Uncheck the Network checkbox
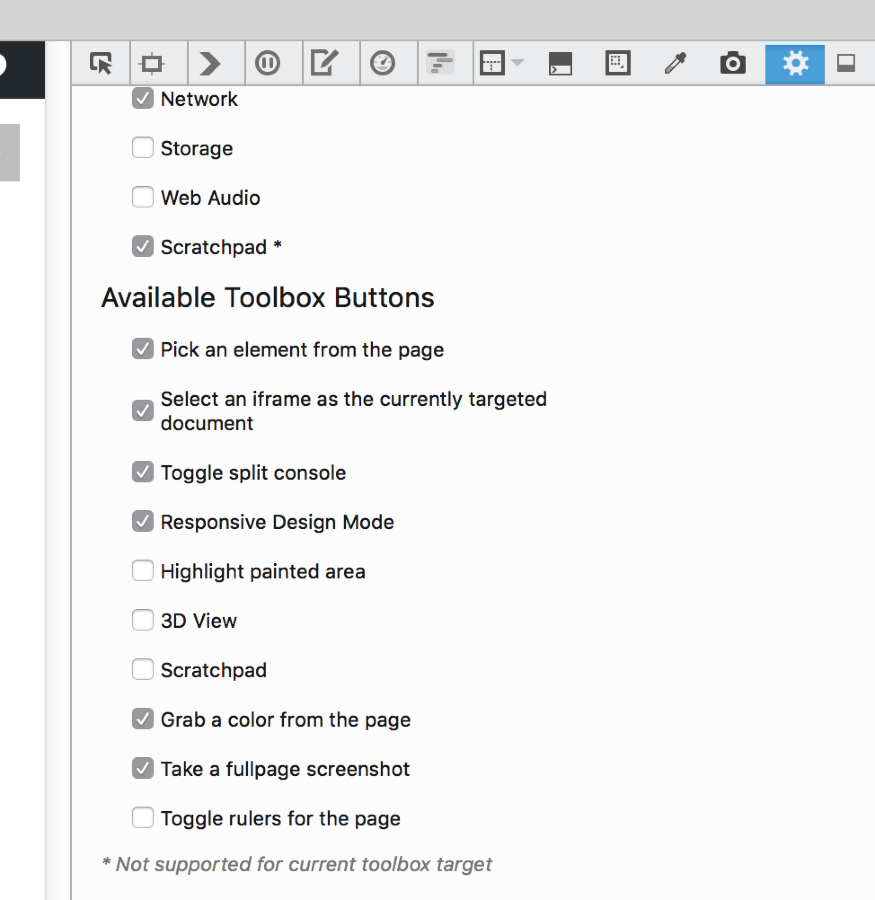 pos(143,99)
